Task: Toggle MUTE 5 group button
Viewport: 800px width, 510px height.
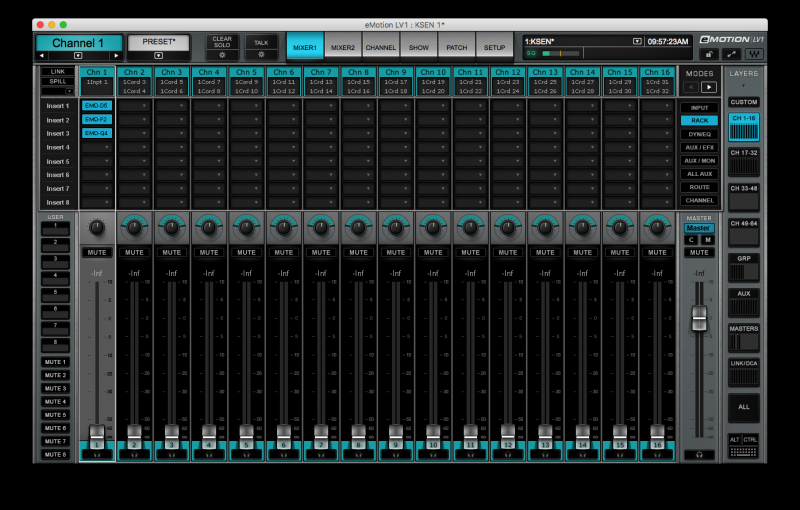Action: click(x=55, y=415)
